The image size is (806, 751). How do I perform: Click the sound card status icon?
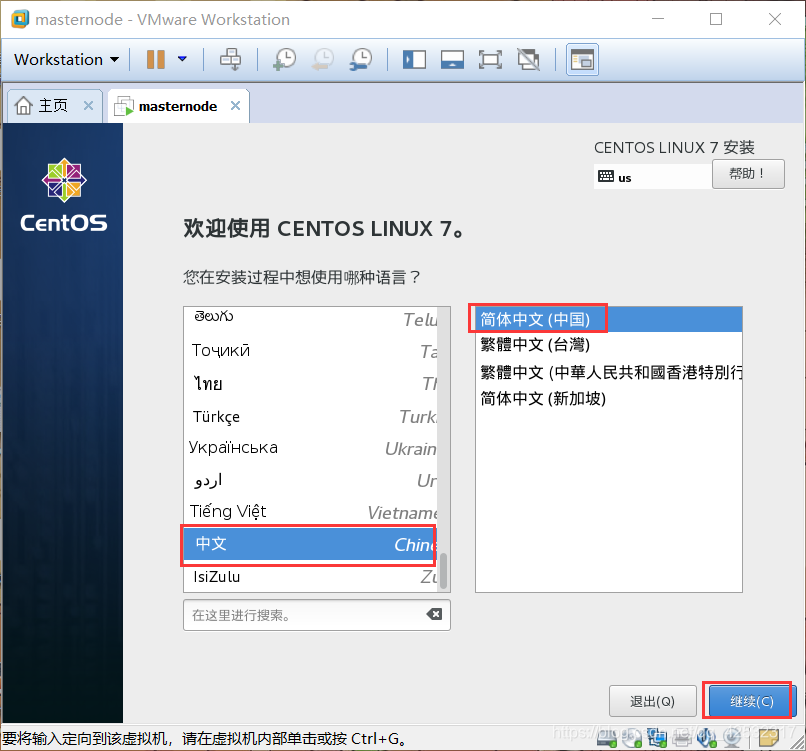(x=707, y=738)
